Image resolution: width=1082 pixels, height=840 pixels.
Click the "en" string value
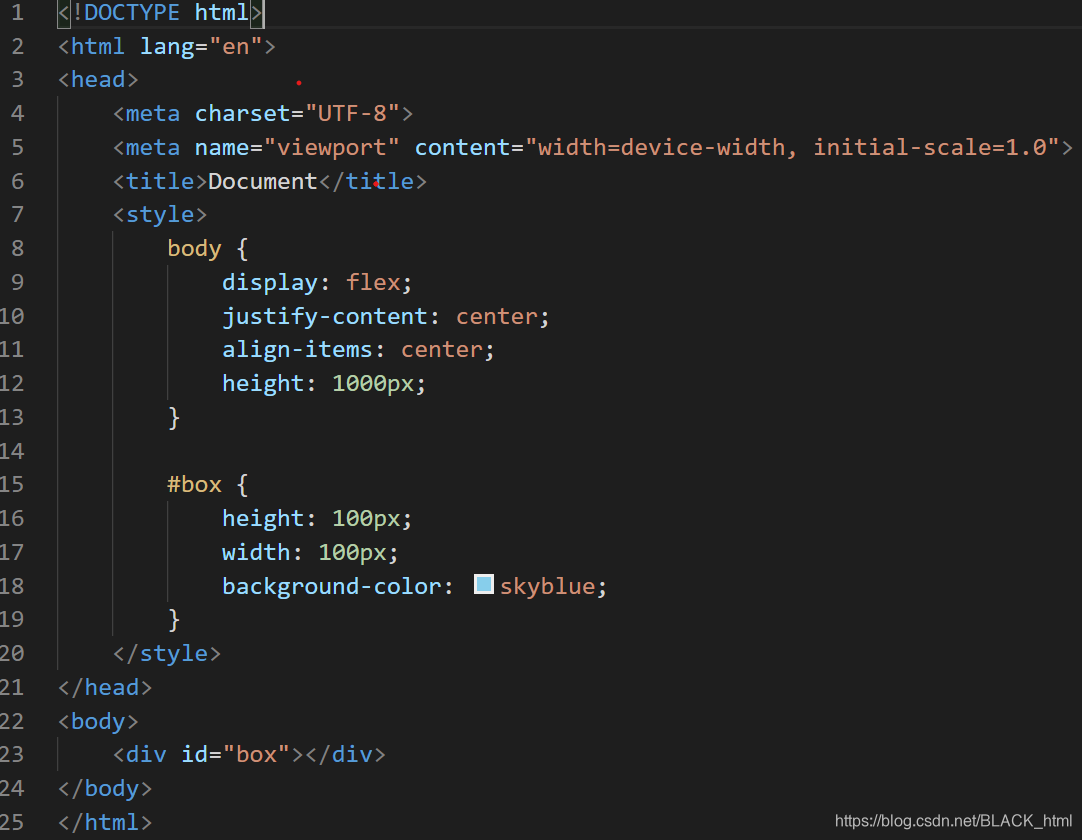click(x=235, y=46)
